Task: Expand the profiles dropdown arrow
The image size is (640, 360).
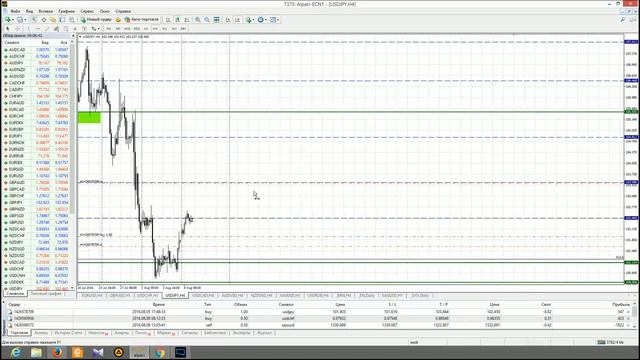Action: pyautogui.click(x=25, y=20)
